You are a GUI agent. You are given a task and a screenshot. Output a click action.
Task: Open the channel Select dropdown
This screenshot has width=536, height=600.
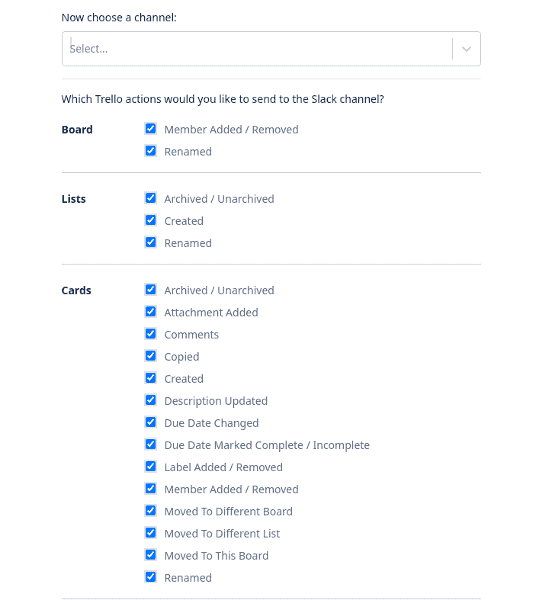click(x=271, y=49)
